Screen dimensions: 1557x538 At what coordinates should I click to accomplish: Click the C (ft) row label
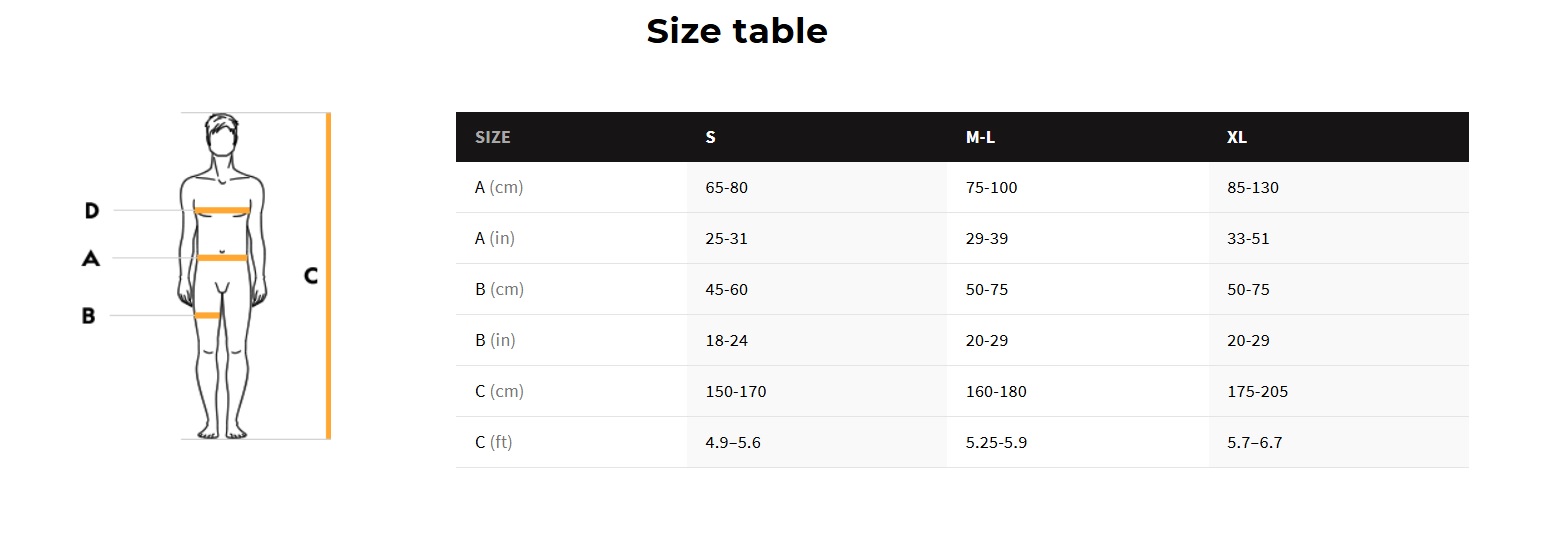(494, 442)
